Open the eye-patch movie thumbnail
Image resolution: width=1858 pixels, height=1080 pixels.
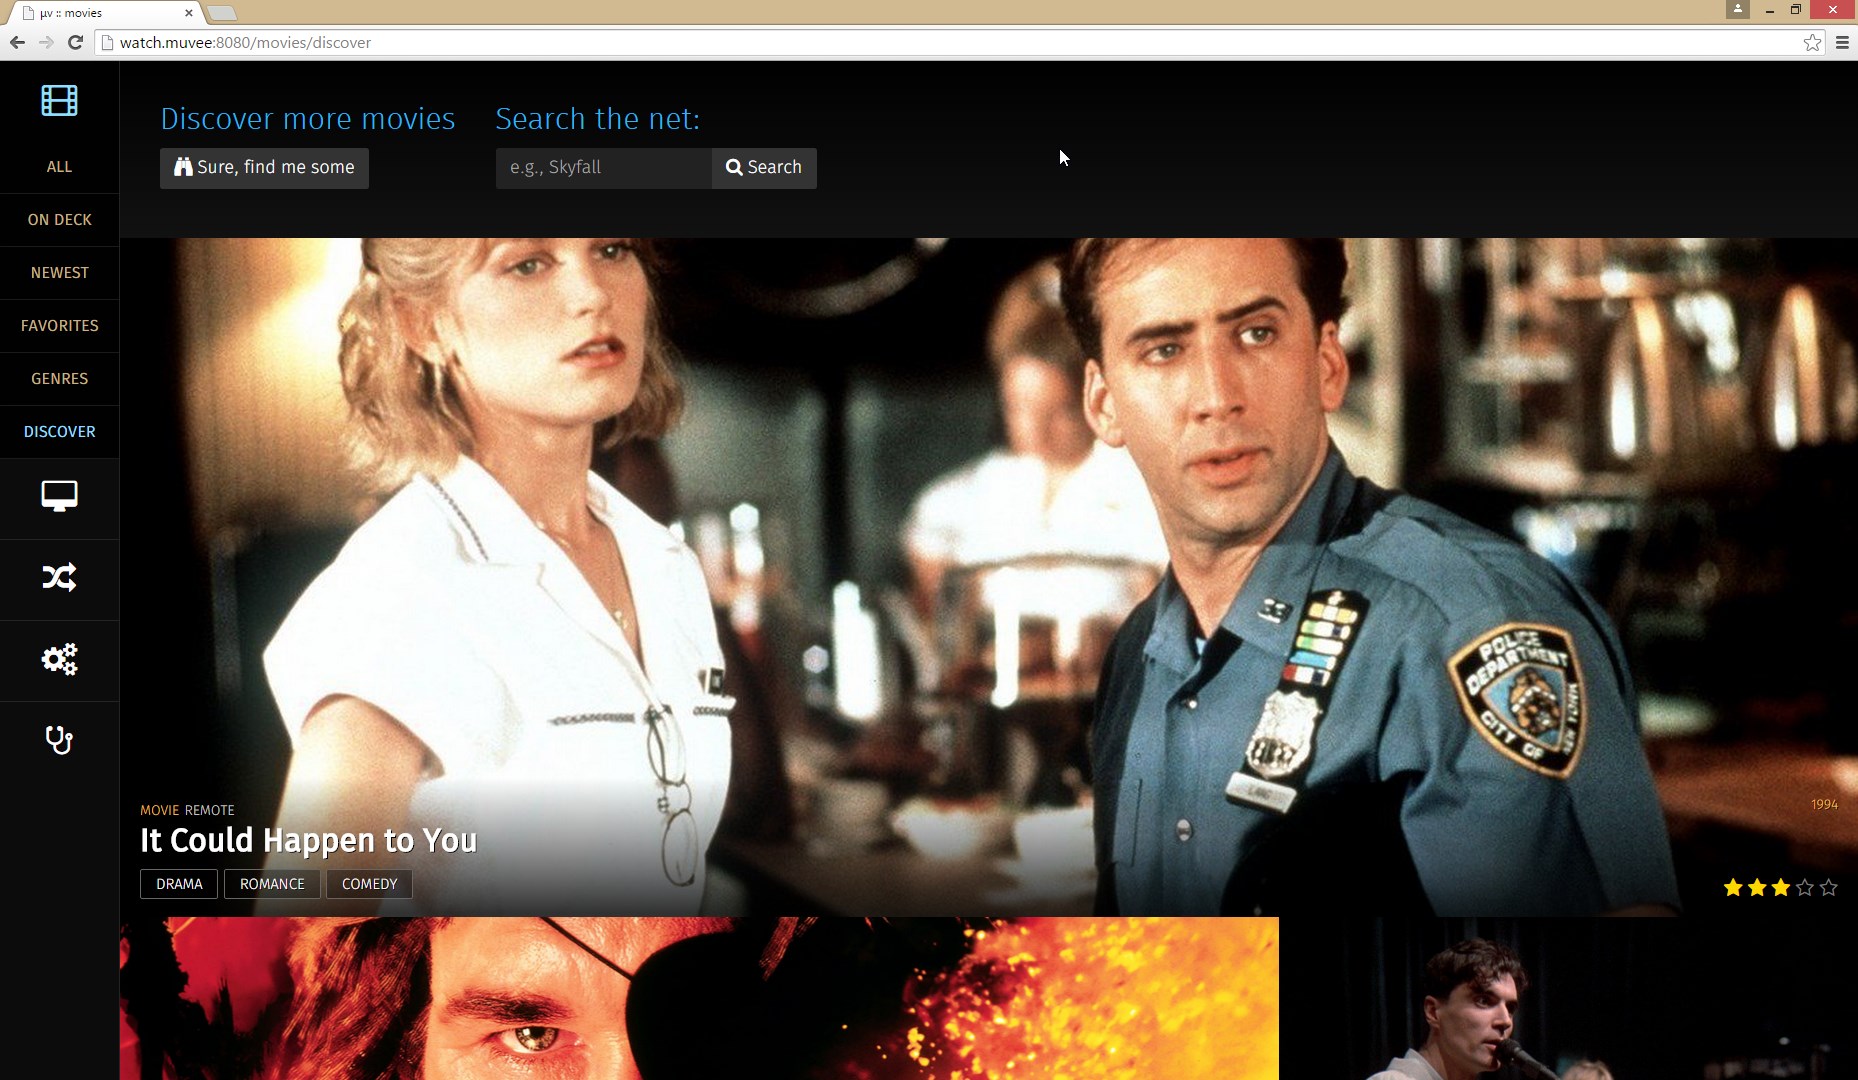tap(699, 998)
